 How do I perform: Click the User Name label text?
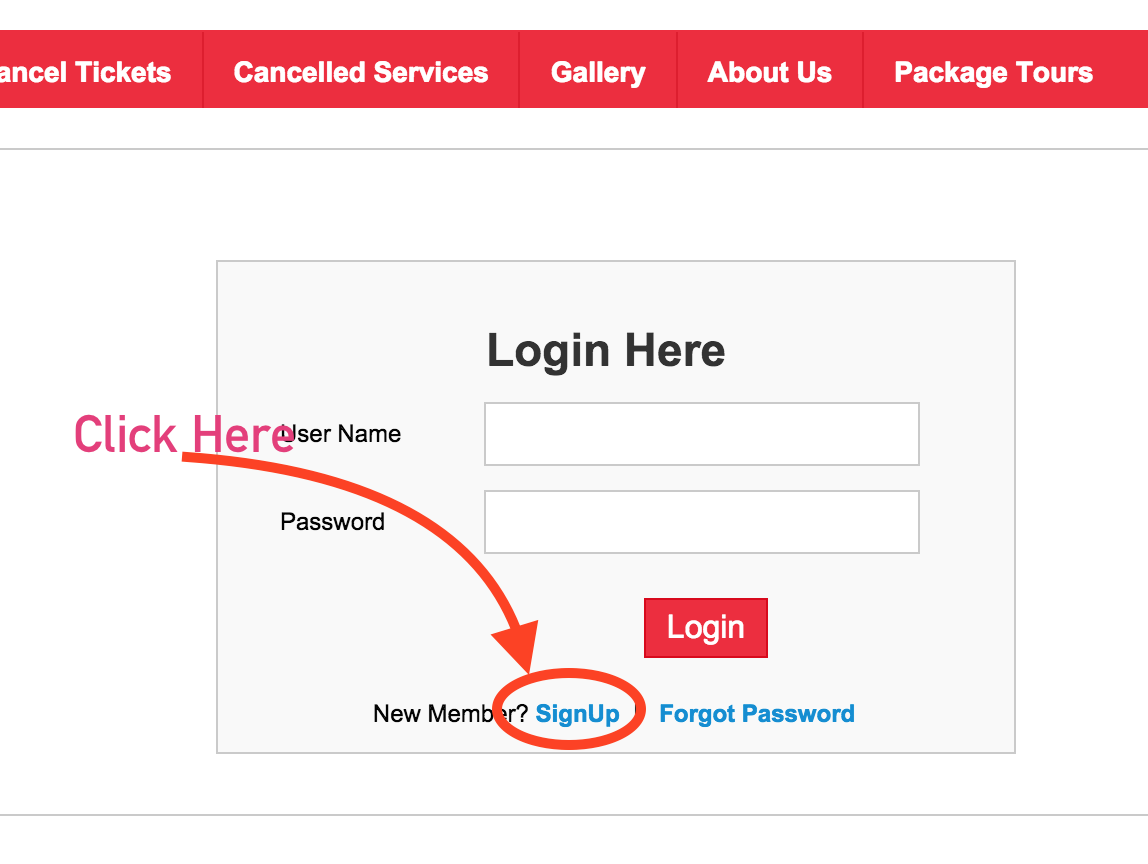pyautogui.click(x=342, y=433)
